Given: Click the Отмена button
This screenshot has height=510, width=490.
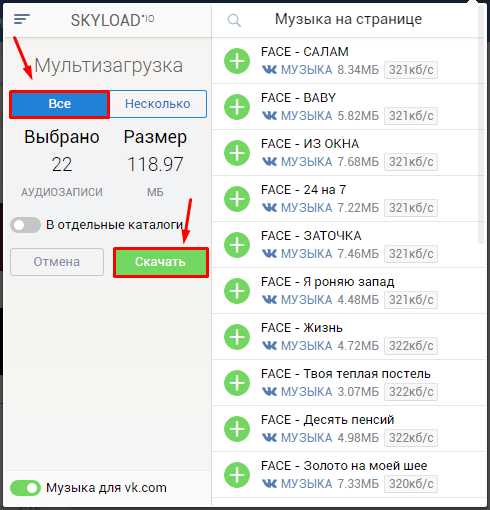Looking at the screenshot, I should [x=57, y=262].
